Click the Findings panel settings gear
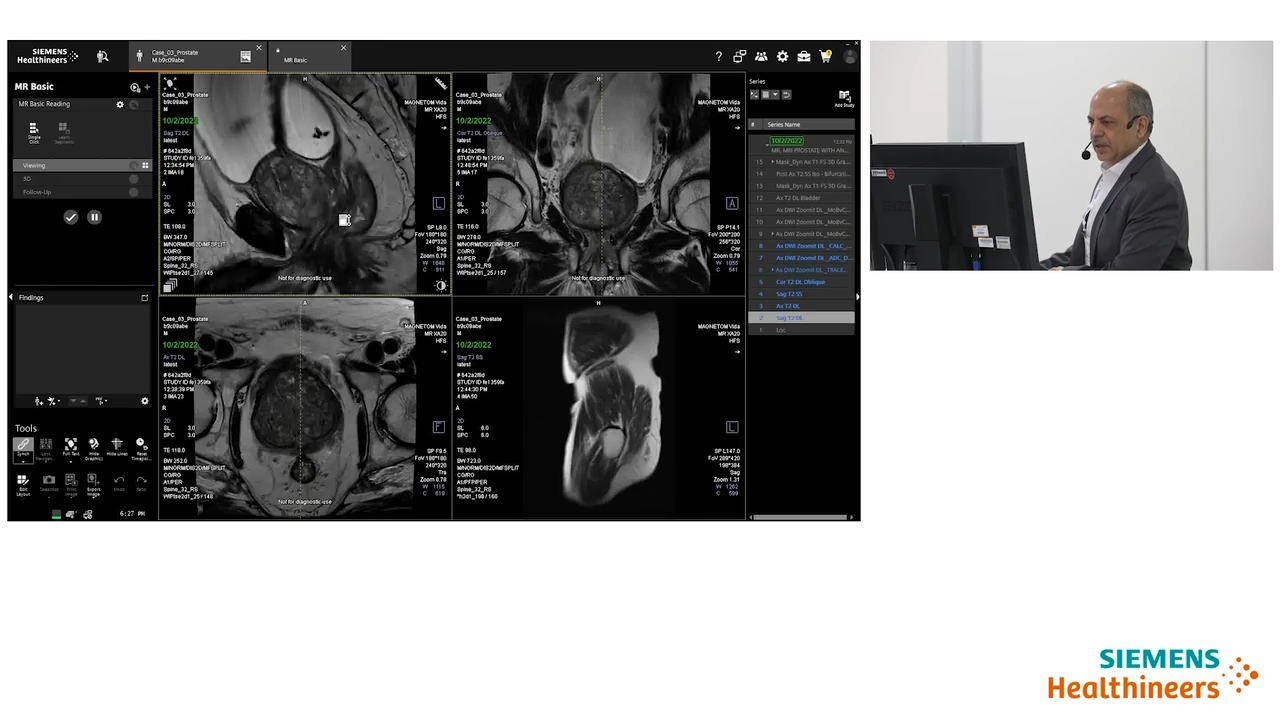Image resolution: width=1280 pixels, height=720 pixels. pos(144,401)
